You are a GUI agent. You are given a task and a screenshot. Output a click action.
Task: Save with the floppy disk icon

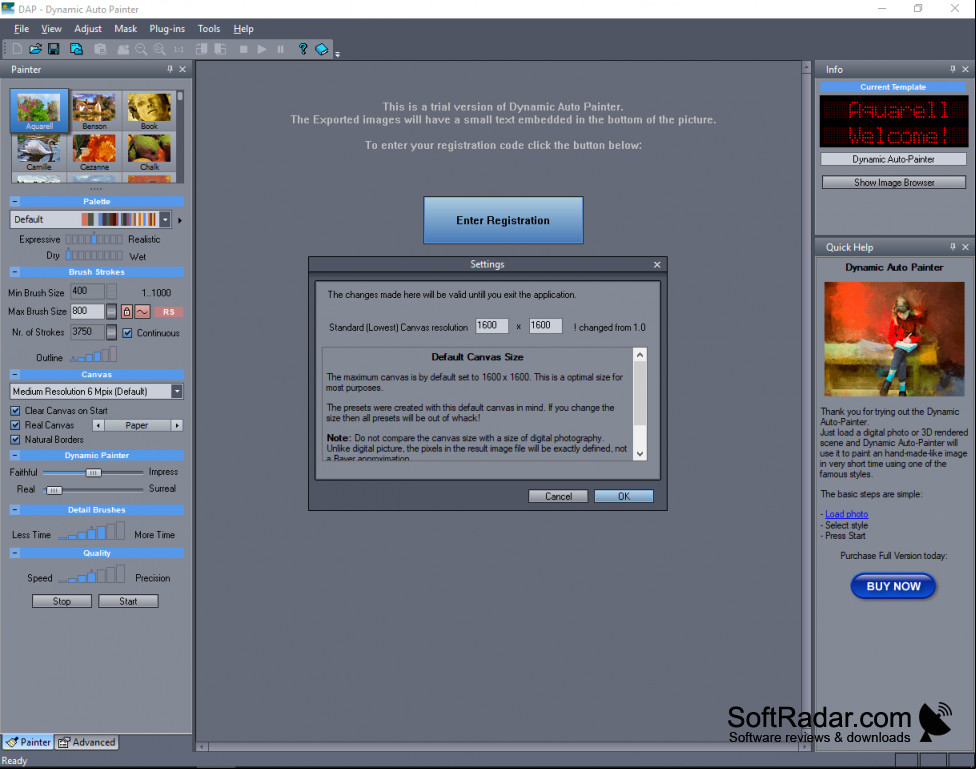pos(54,49)
